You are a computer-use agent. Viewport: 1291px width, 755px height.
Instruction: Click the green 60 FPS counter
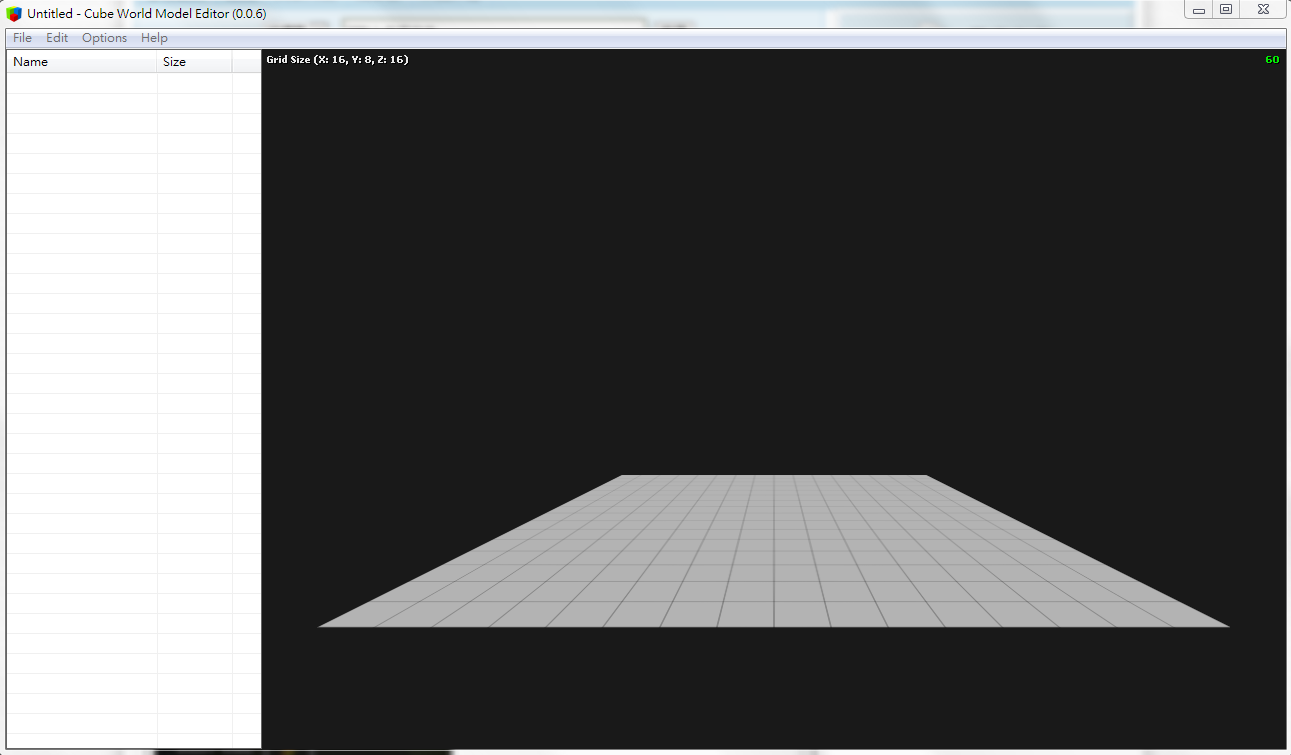click(1272, 60)
